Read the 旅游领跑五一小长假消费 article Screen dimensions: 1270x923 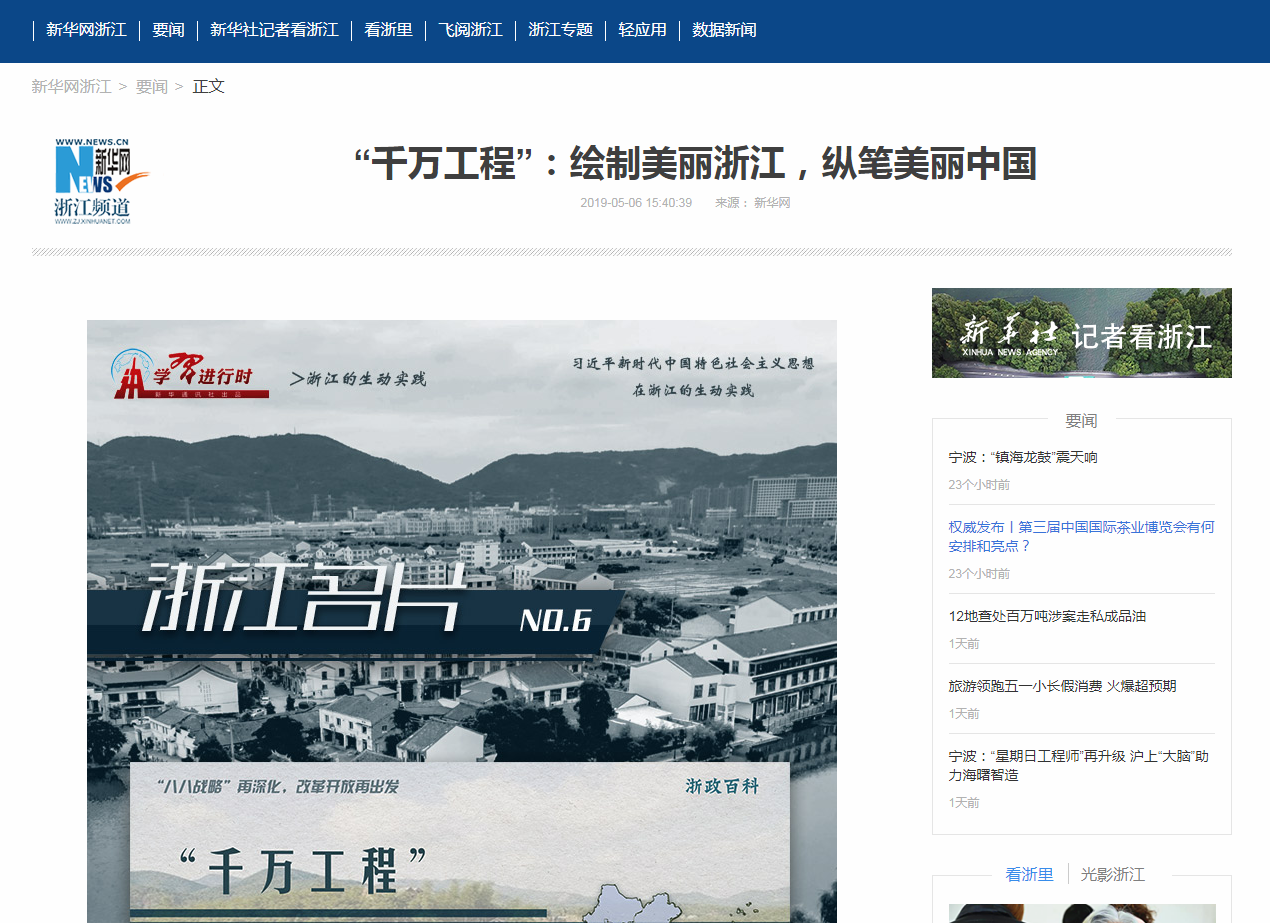(x=1062, y=686)
